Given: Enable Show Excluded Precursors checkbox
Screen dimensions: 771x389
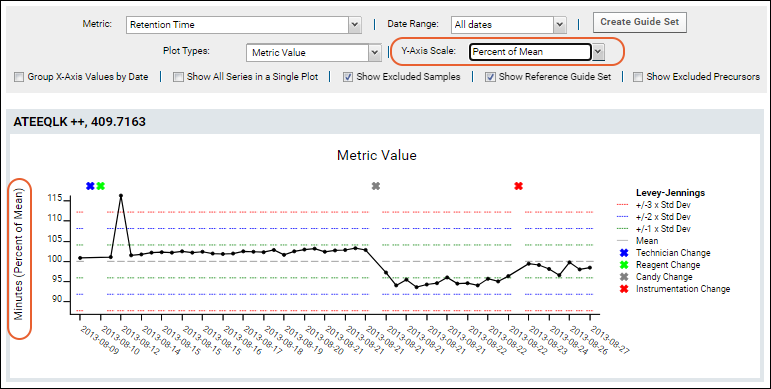Looking at the screenshot, I should (x=638, y=77).
